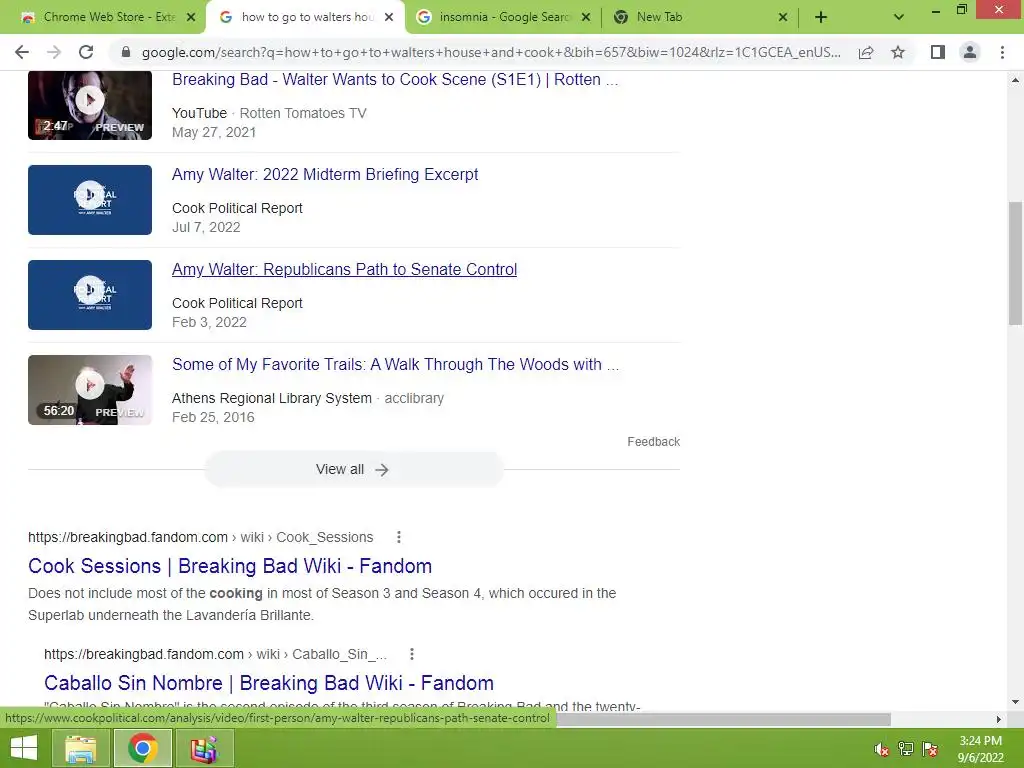
Task: Play the 56:20 Walk Through The Woods thumbnail
Action: tap(89, 390)
